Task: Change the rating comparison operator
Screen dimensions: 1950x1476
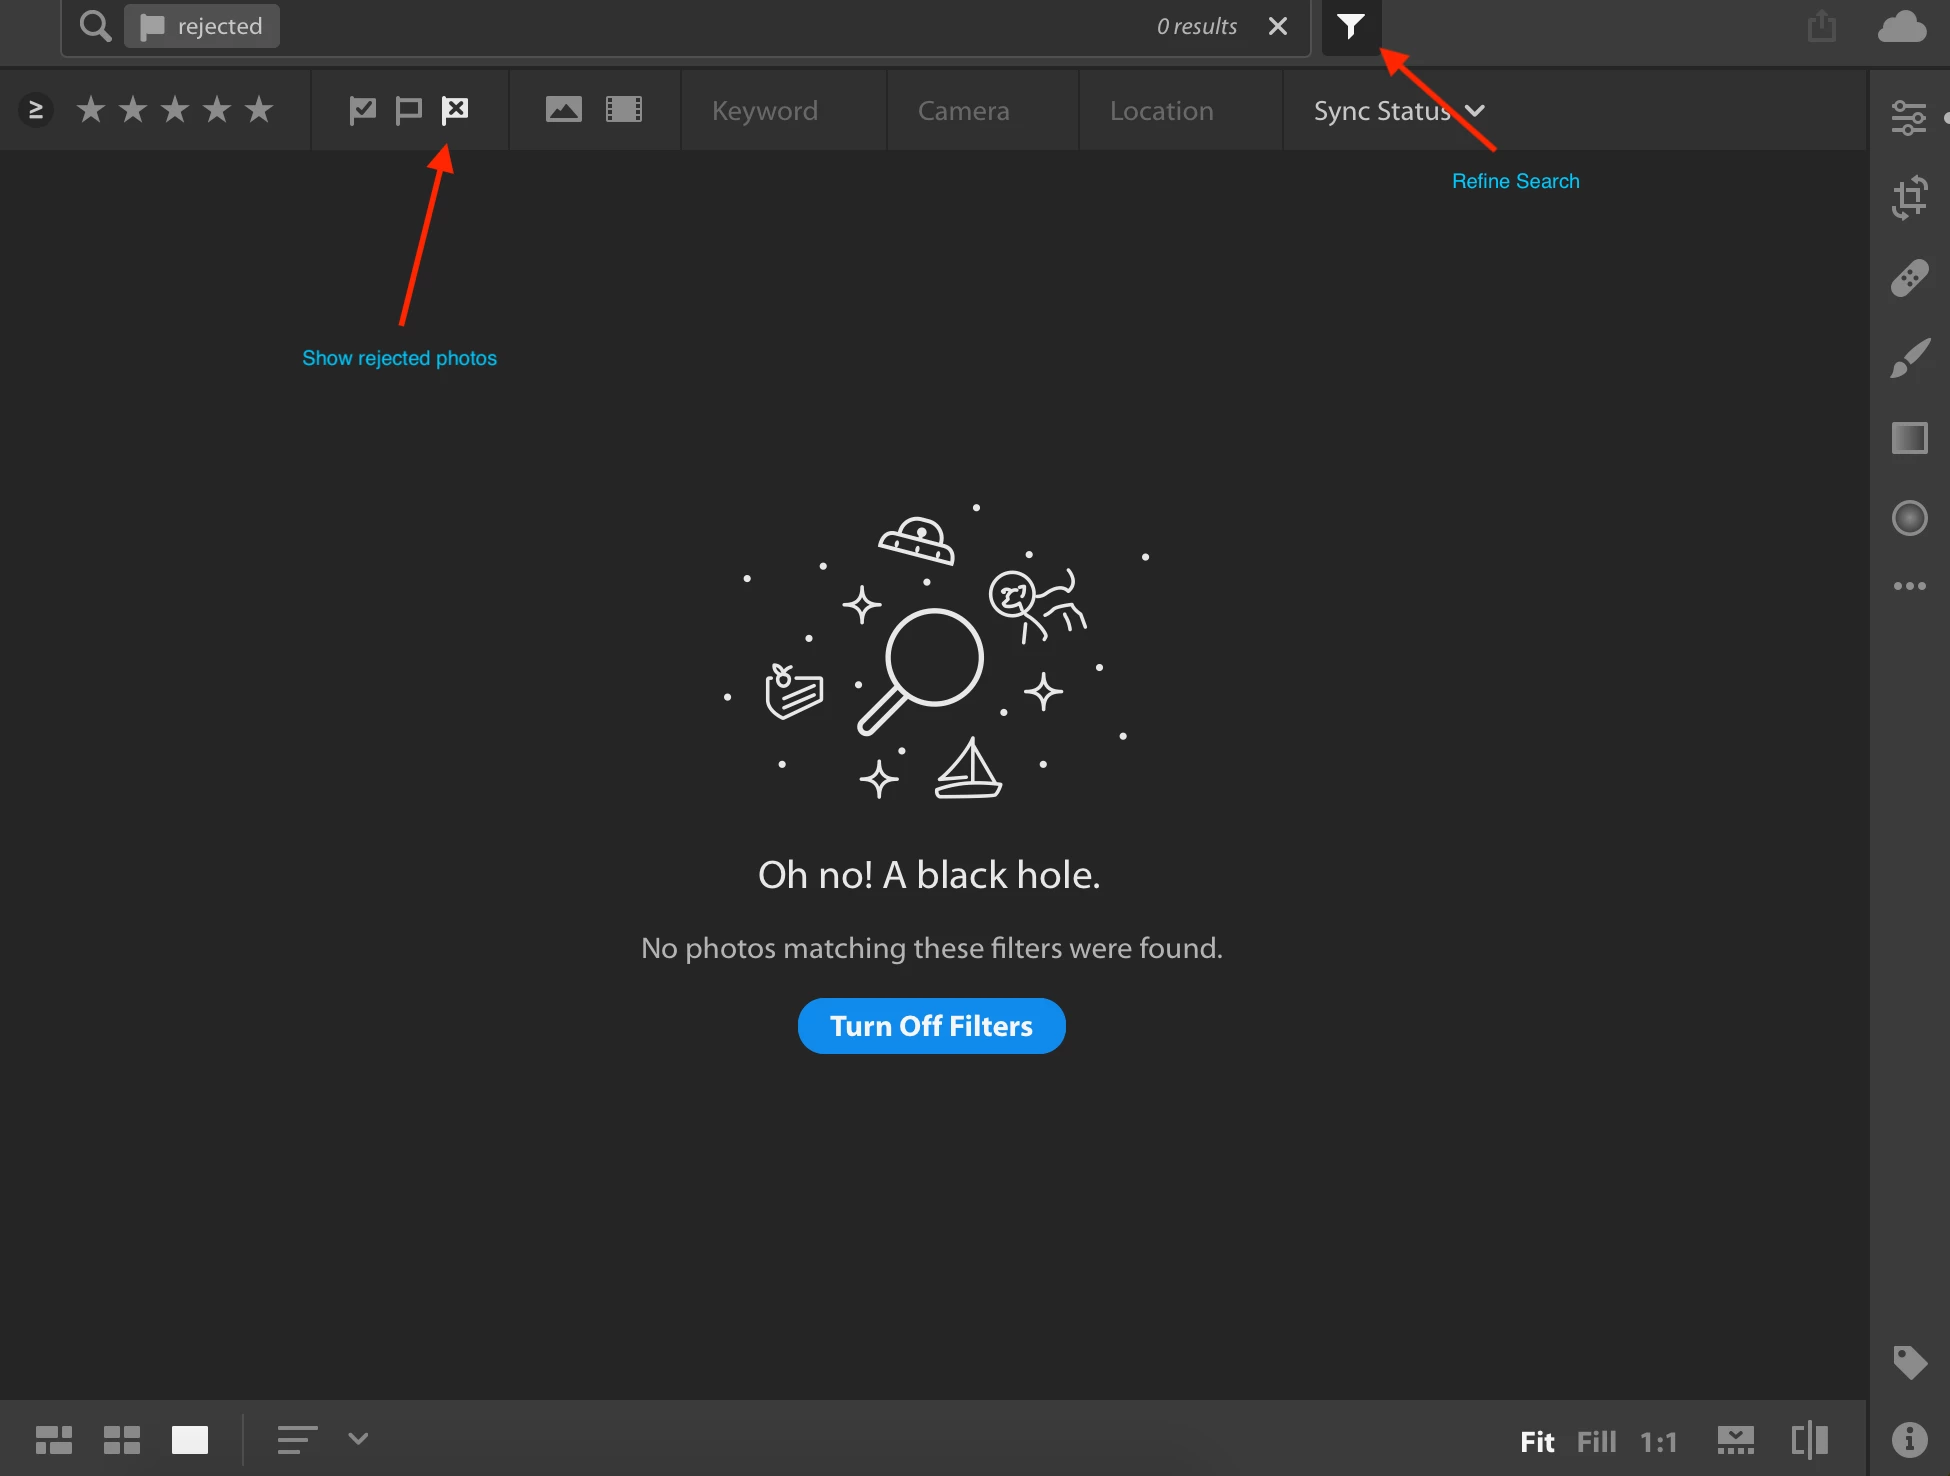Action: pos(36,110)
